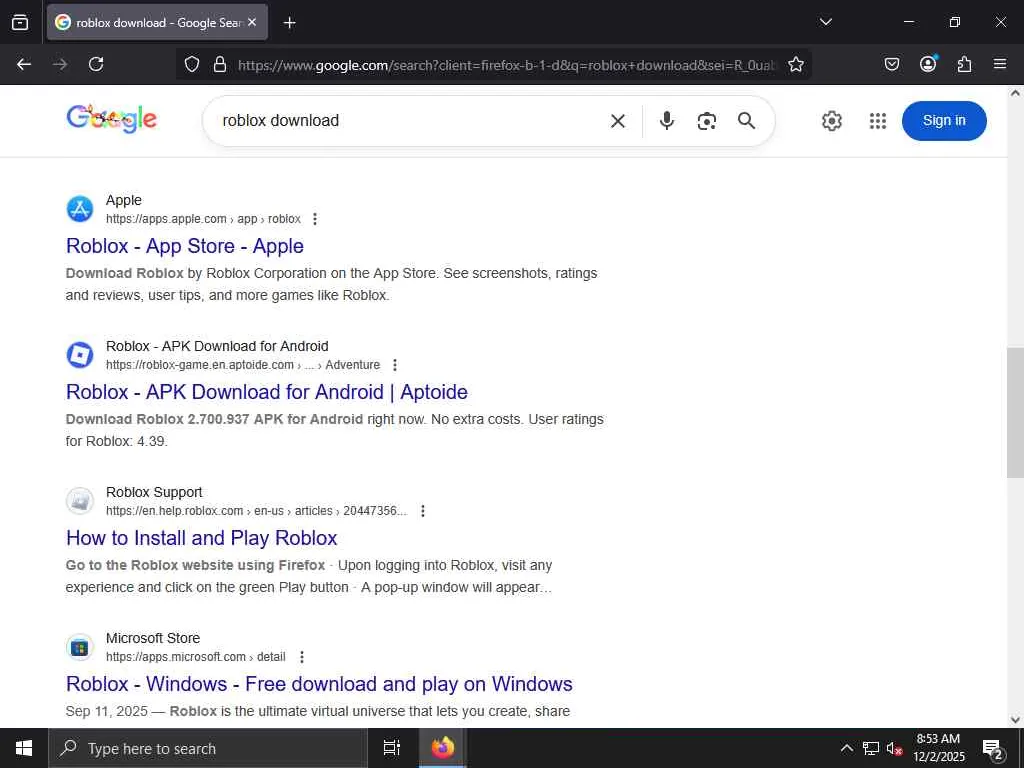Expand the list all tabs chevron
1024x768 pixels.
(x=825, y=22)
